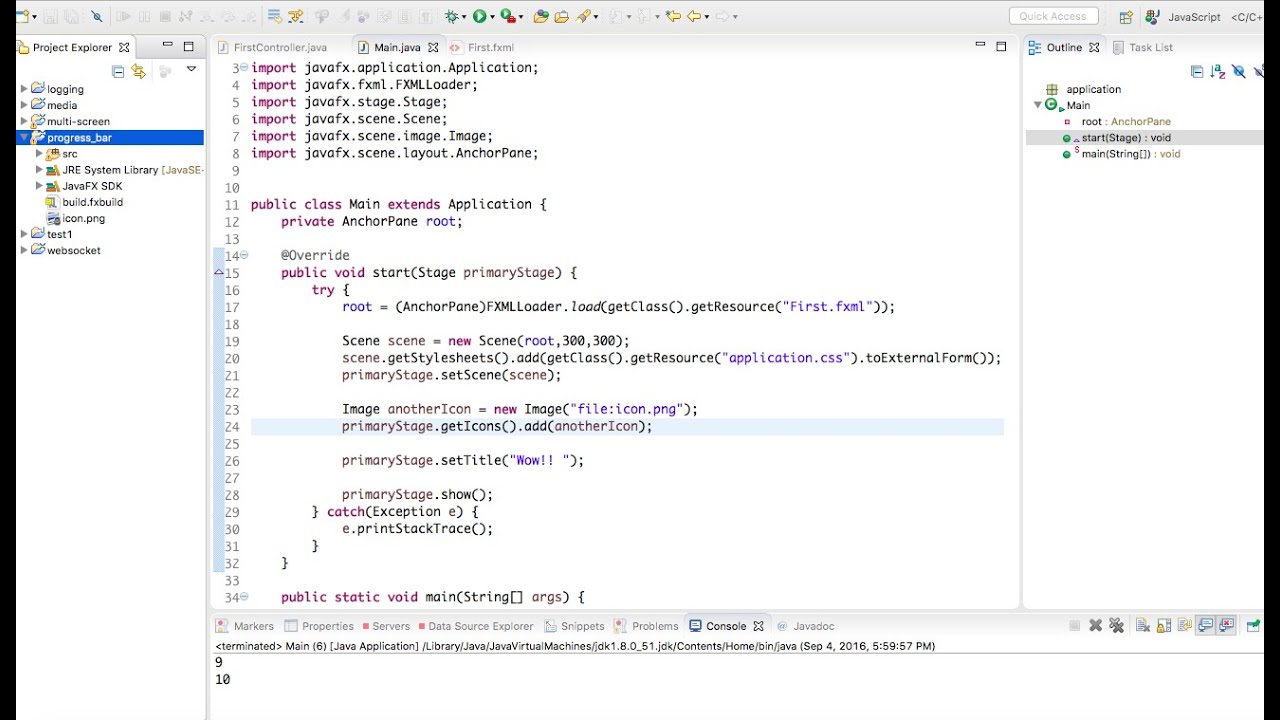Open the Problems tab
The width and height of the screenshot is (1280, 720).
point(646,626)
